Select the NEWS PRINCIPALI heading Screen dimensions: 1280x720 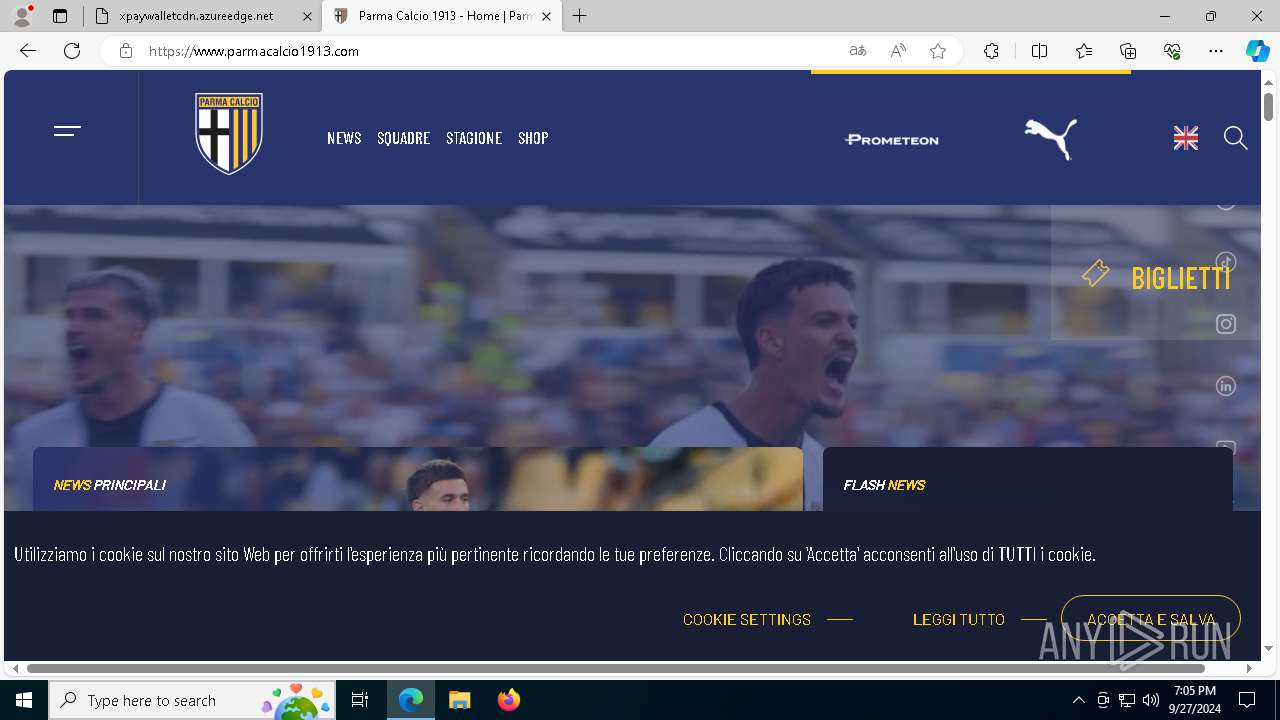(110, 485)
